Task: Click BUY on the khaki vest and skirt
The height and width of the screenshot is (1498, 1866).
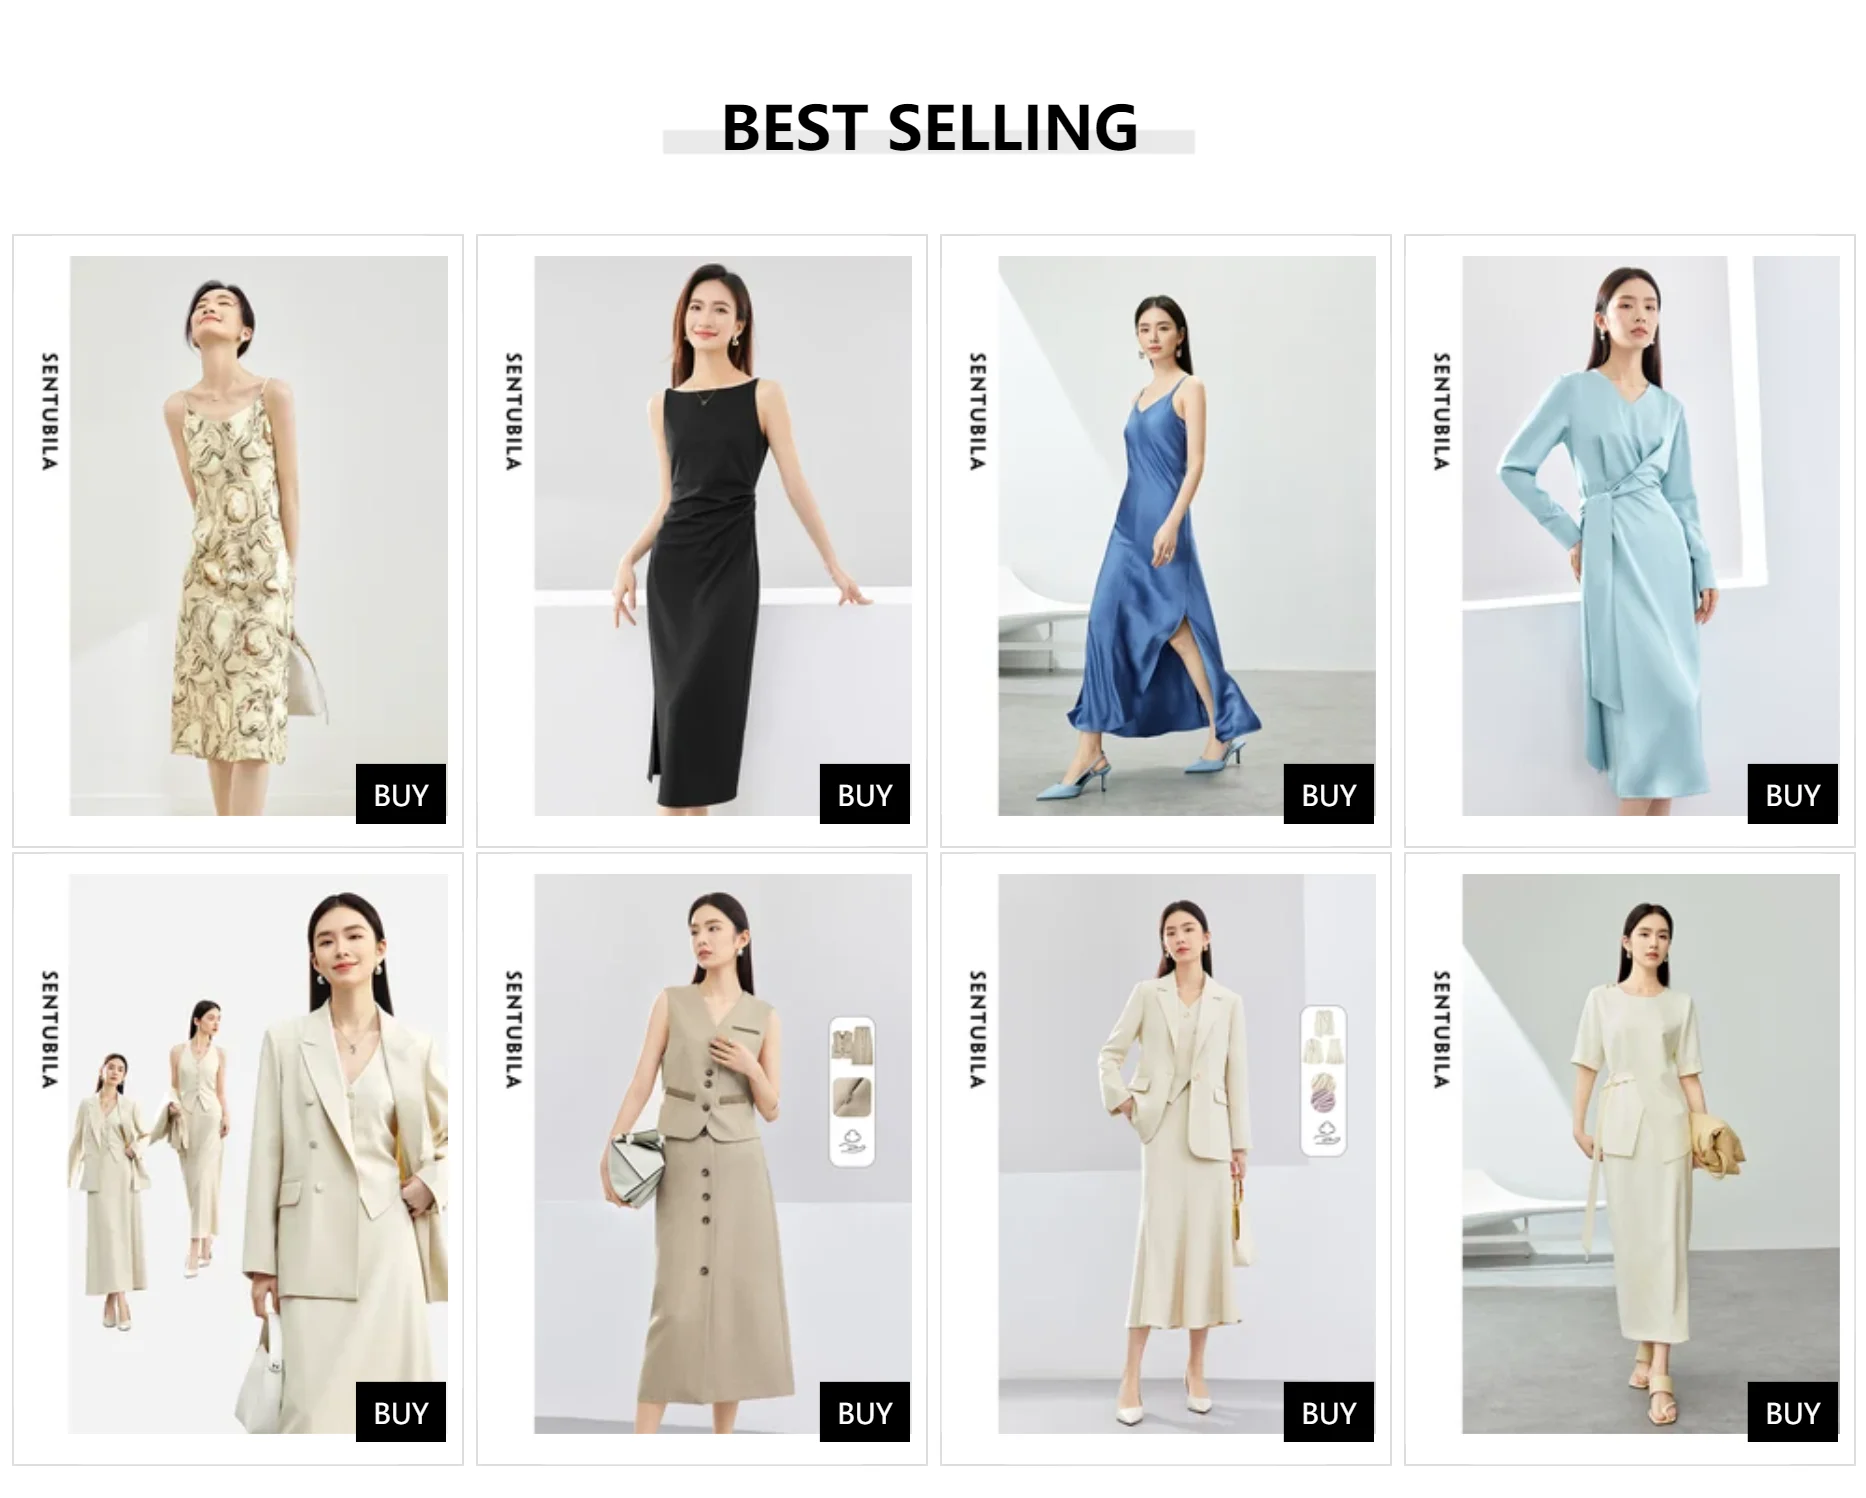Action: (864, 1412)
